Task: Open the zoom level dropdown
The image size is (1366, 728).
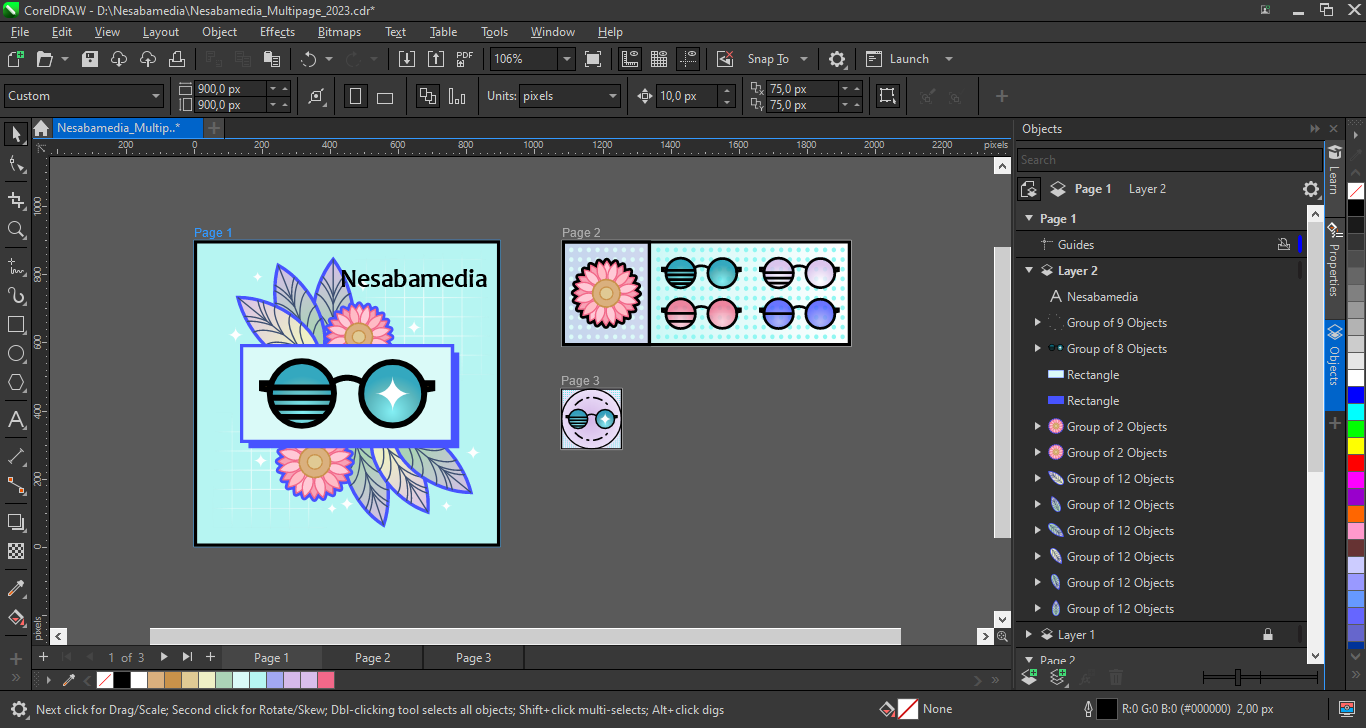Action: [566, 59]
